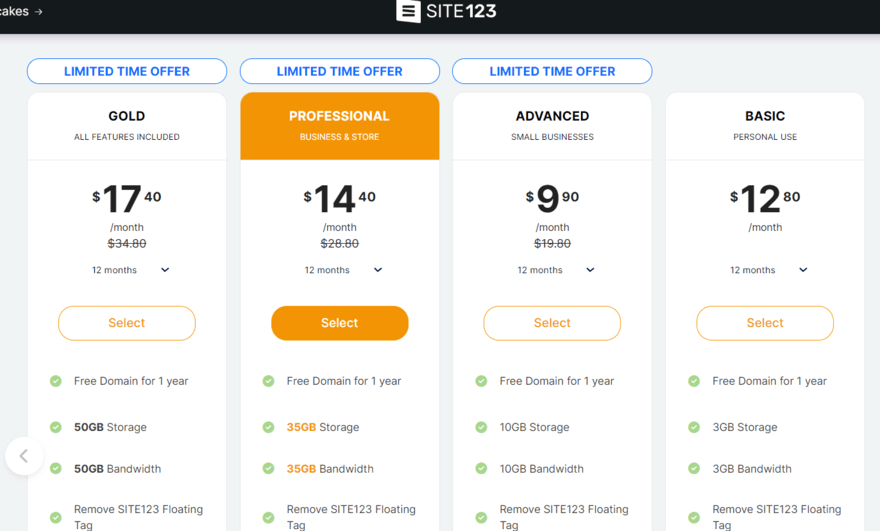This screenshot has width=880, height=531.
Task: Click '3GB Bandwidth' text in Basic
Action: coord(752,469)
